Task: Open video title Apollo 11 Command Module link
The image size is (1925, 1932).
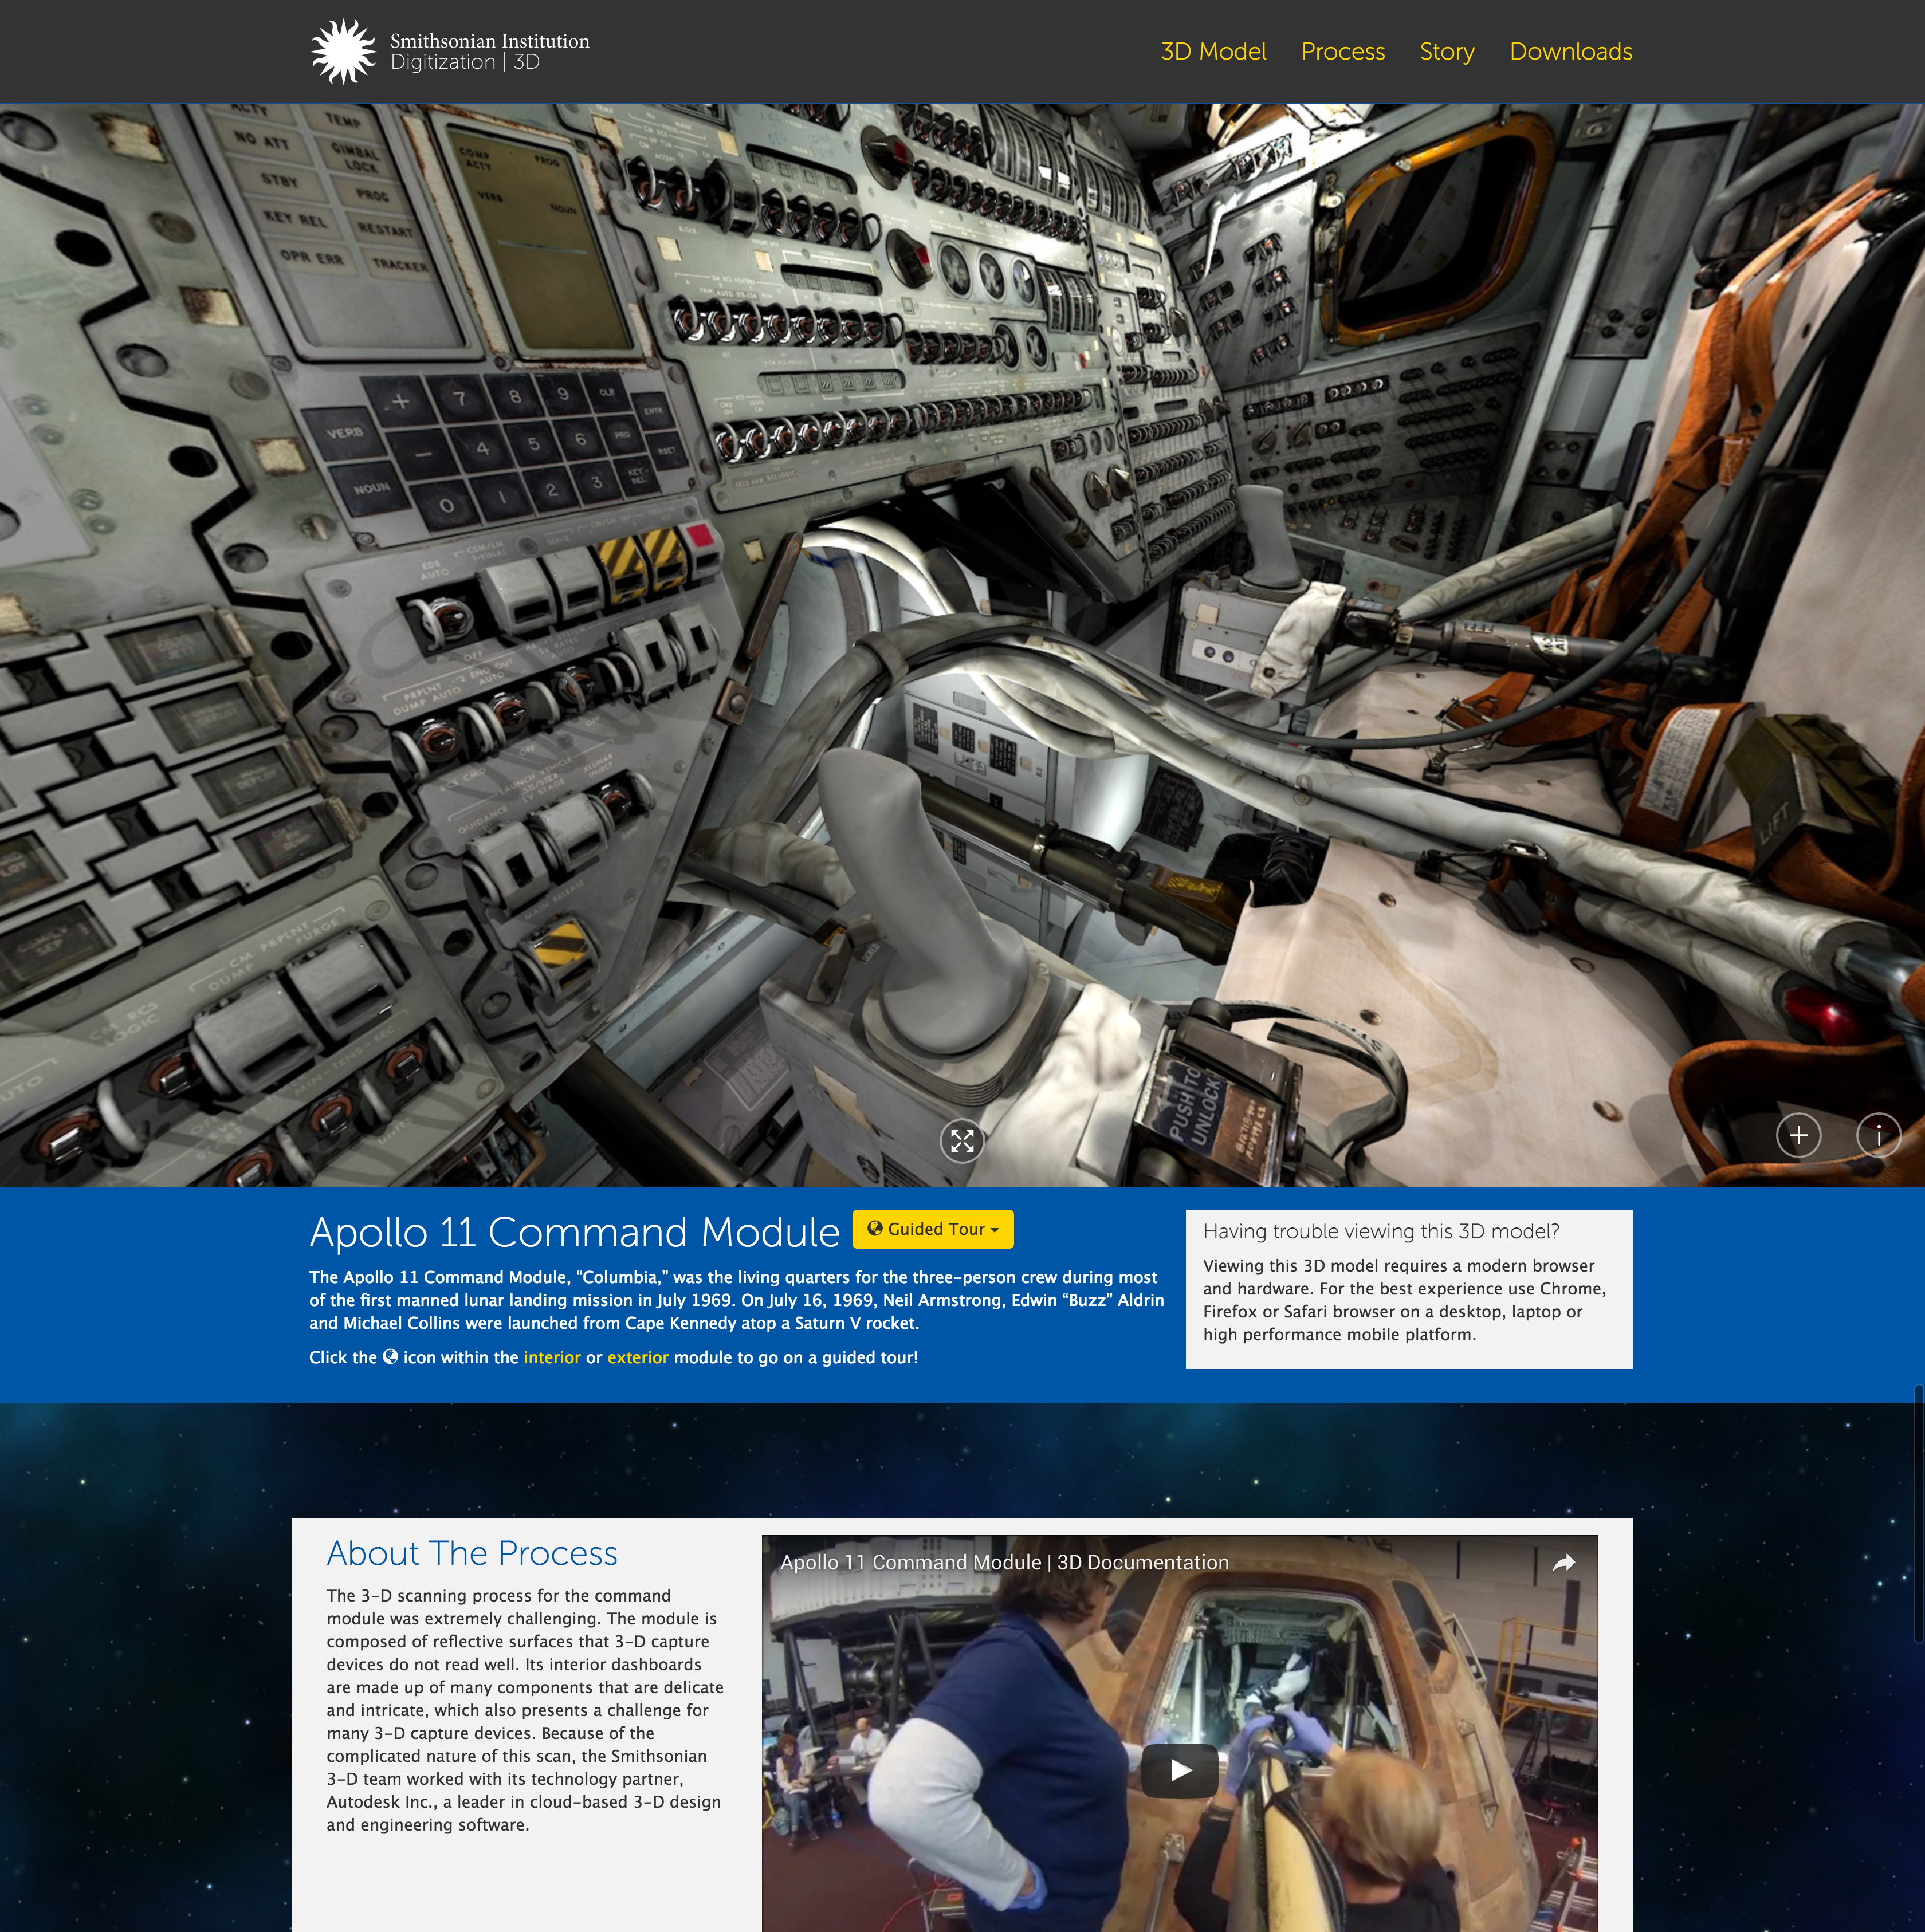Action: tap(1004, 1562)
